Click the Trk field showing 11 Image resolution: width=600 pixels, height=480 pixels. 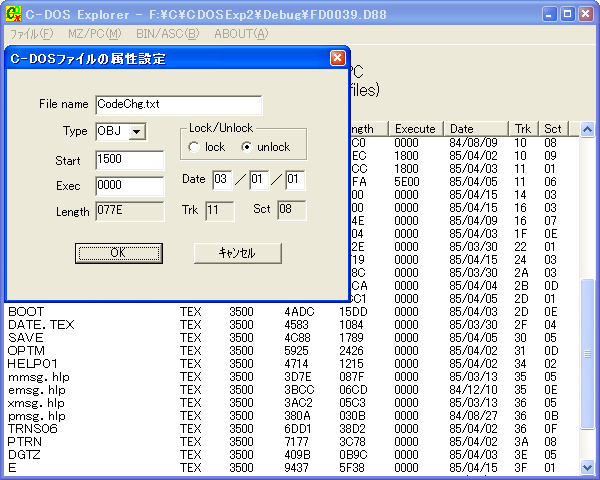[220, 211]
